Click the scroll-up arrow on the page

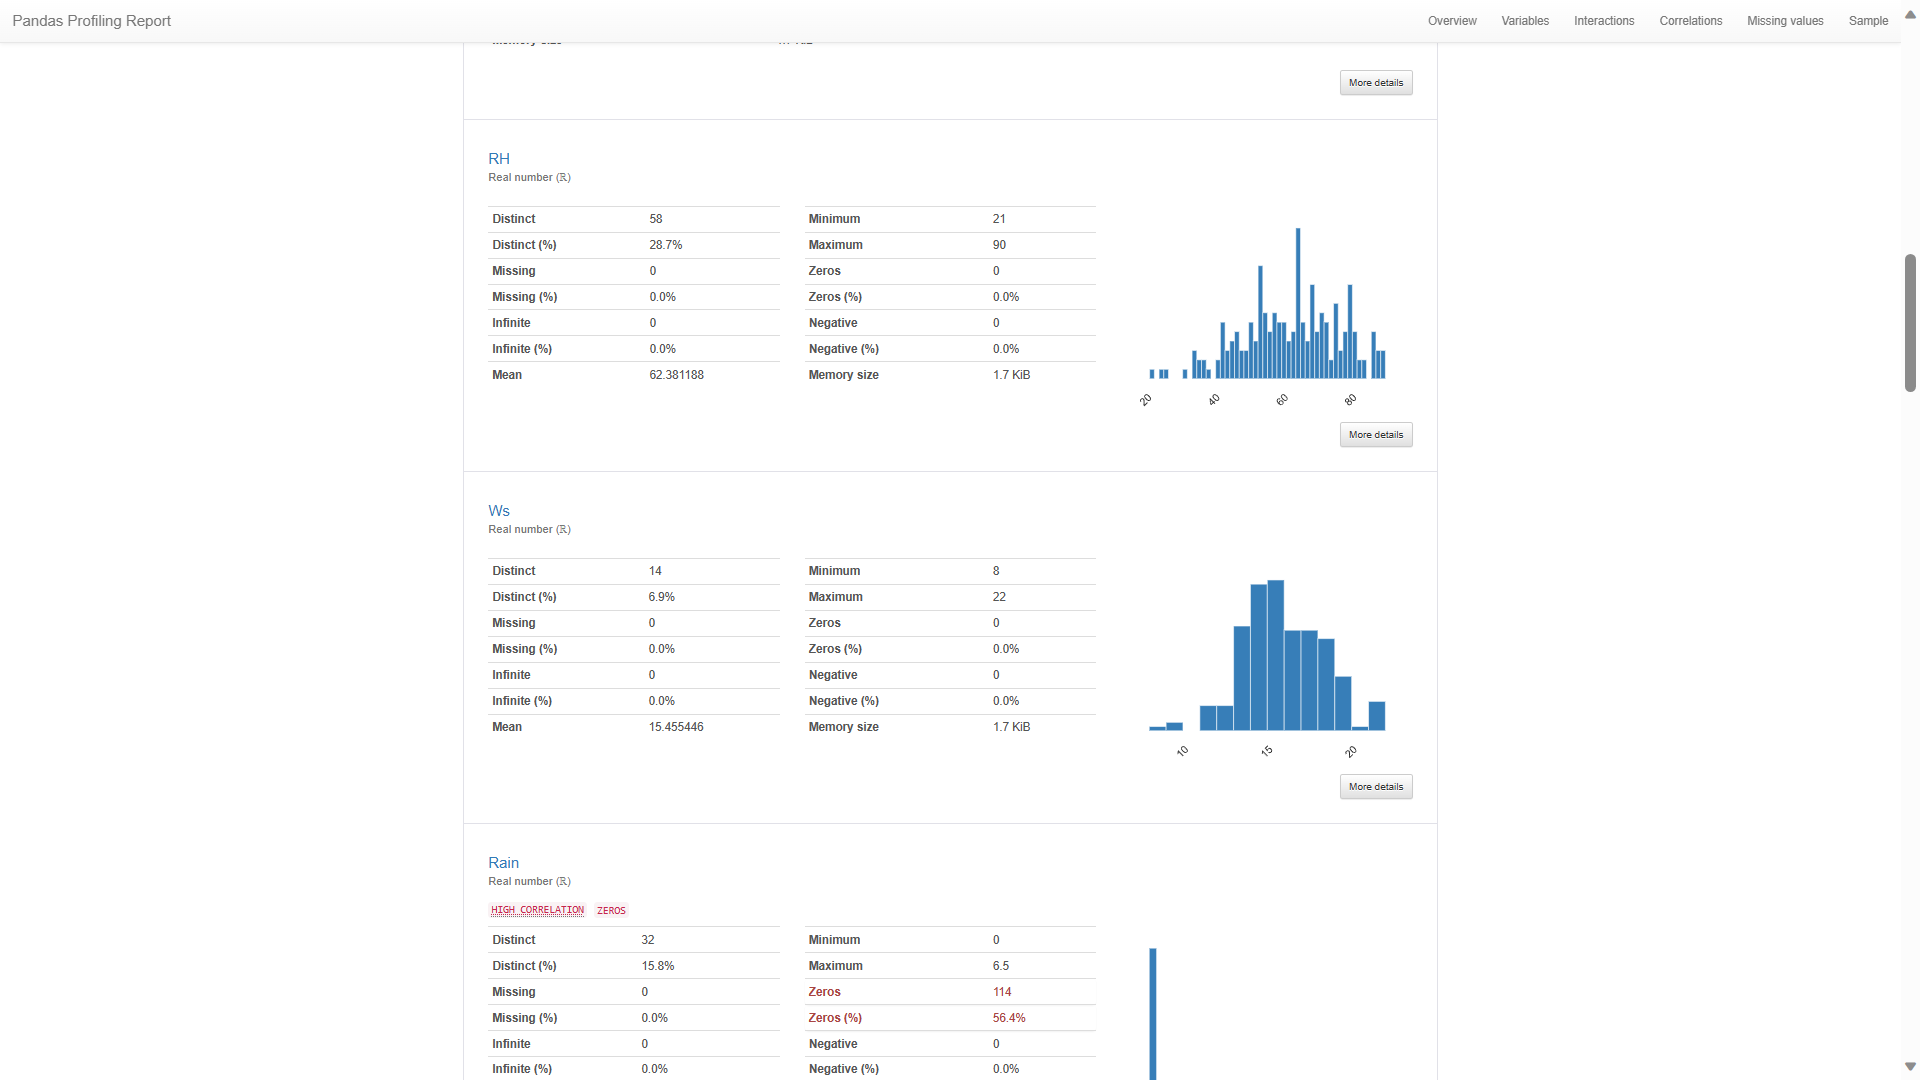tap(1910, 14)
